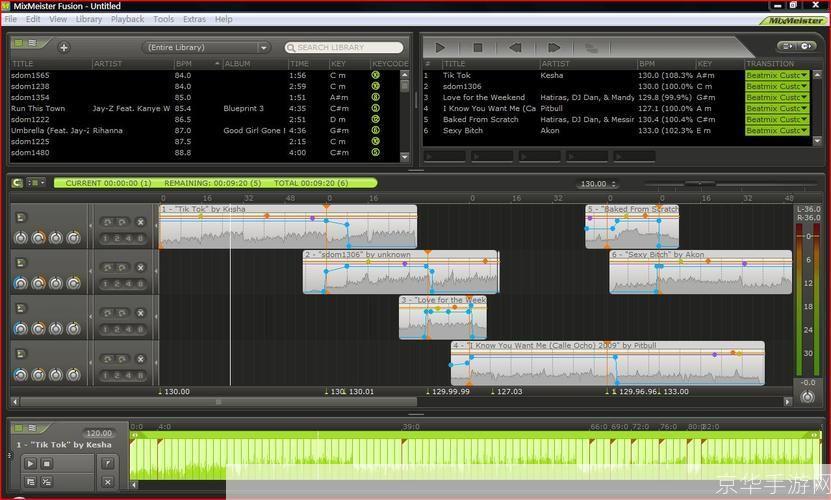Open the Tools menu
Viewport: 831px width, 500px height.
163,19
